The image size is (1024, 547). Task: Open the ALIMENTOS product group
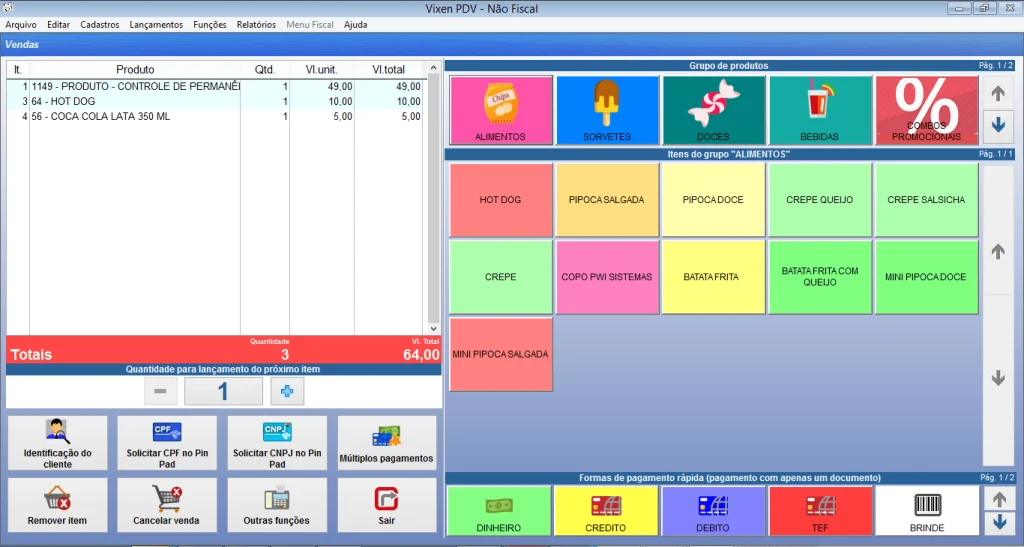tap(501, 110)
